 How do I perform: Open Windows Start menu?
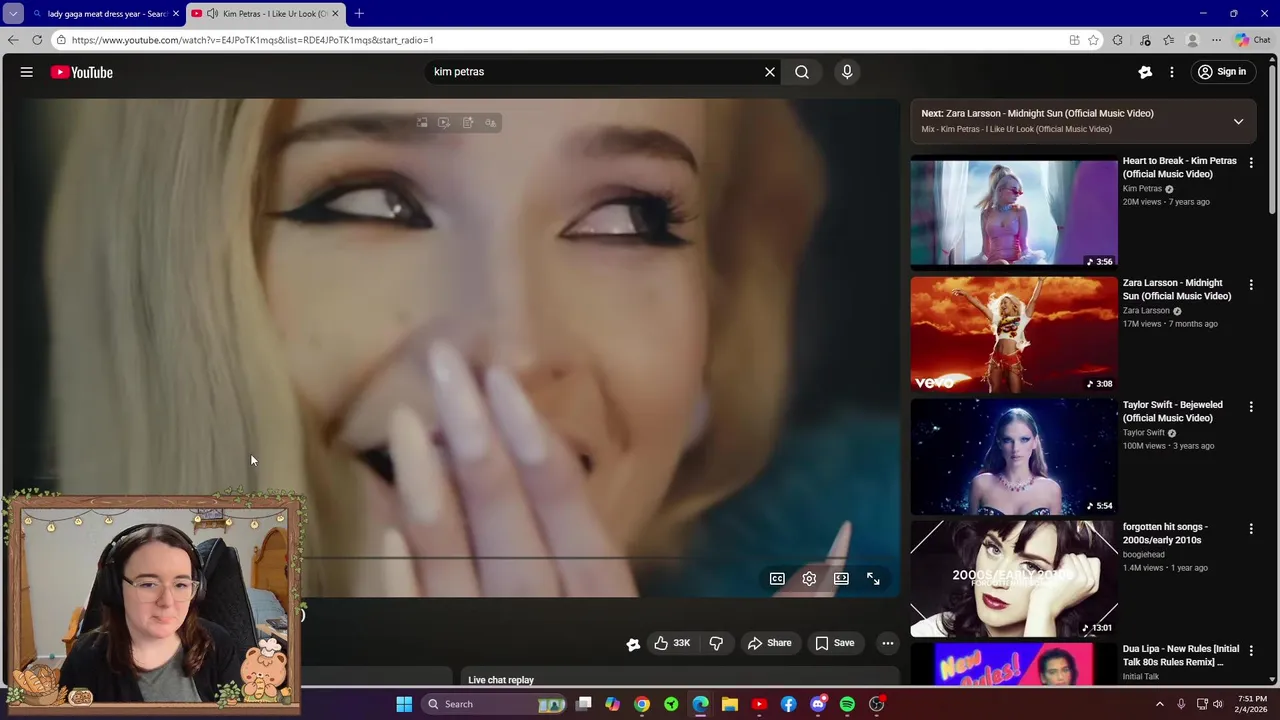404,704
